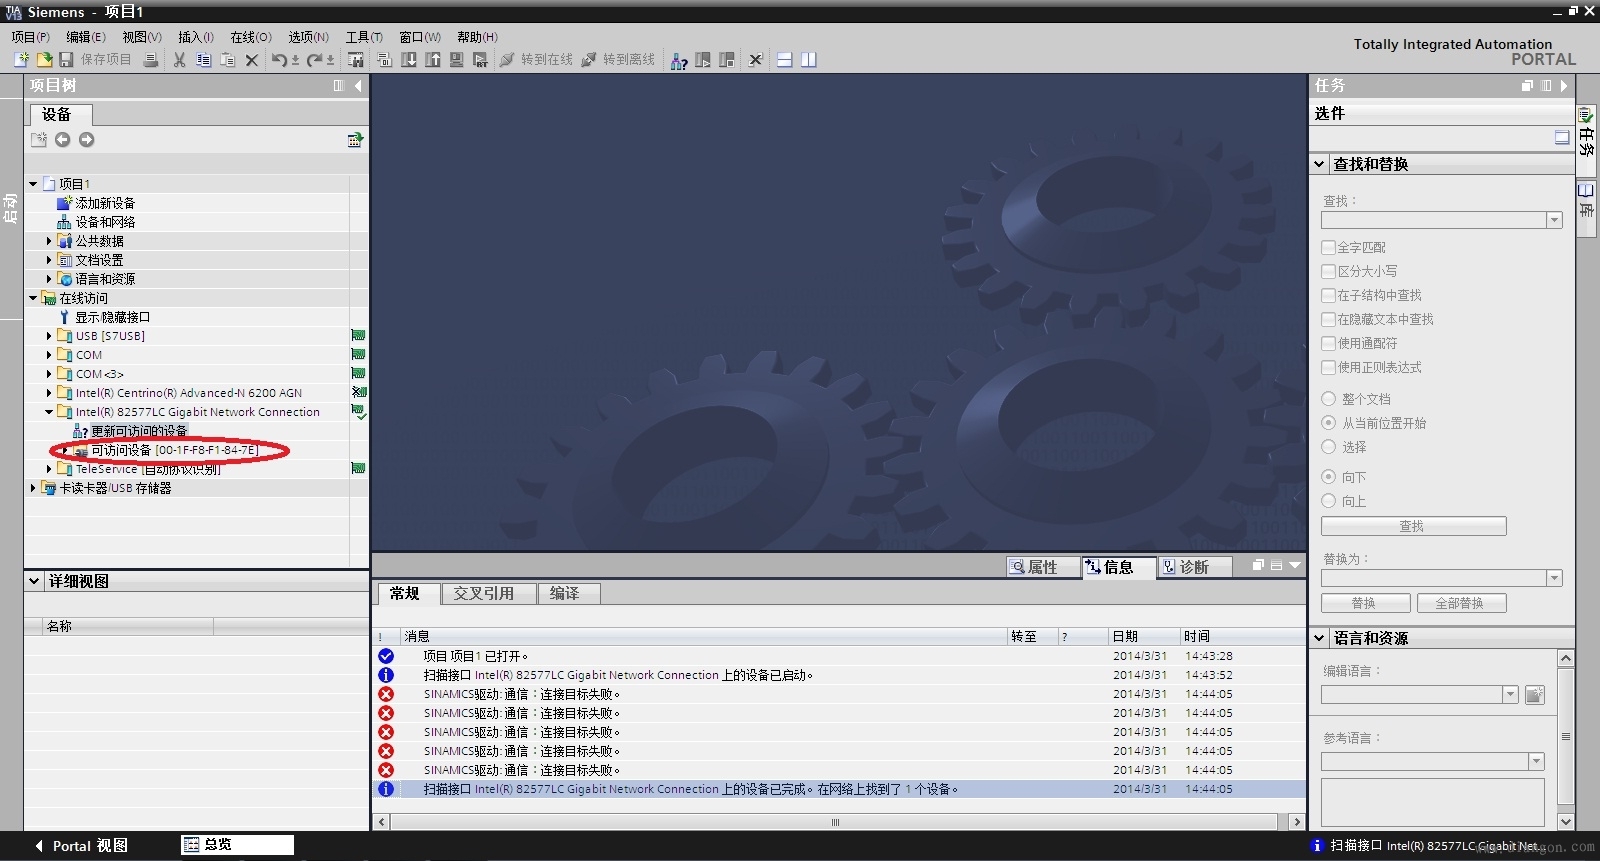The width and height of the screenshot is (1600, 861).
Task: Select 向上 upward radio button
Action: click(1329, 501)
